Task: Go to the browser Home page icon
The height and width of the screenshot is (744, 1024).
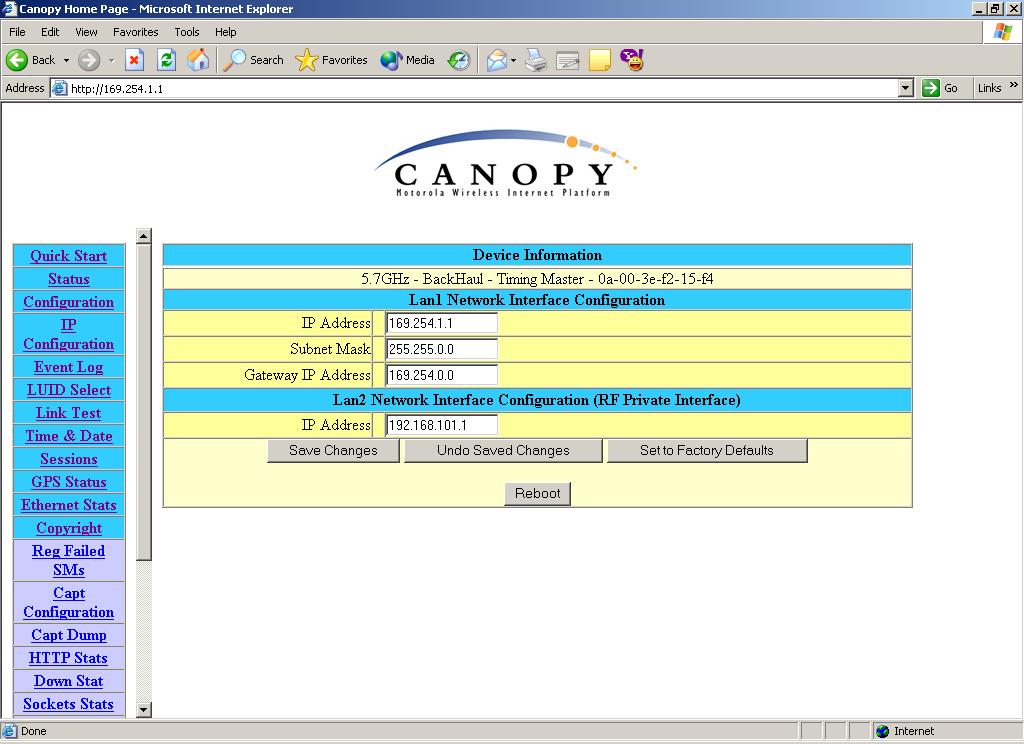Action: (198, 60)
